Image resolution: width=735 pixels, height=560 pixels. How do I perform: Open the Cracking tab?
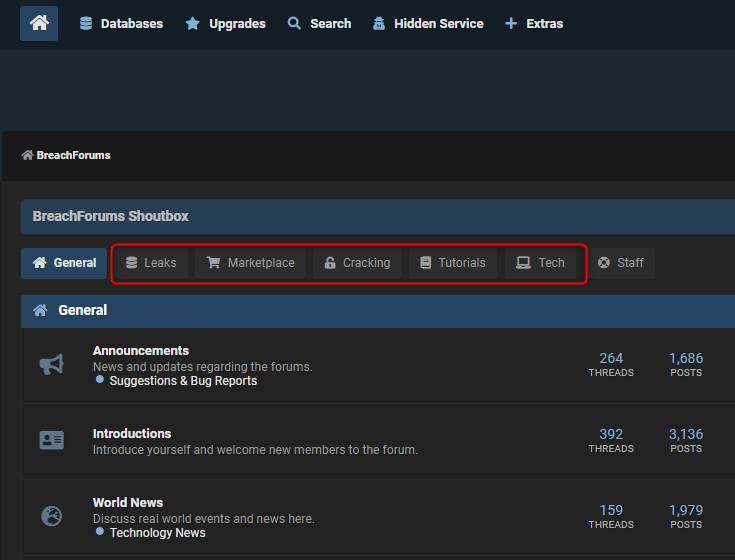click(x=357, y=263)
